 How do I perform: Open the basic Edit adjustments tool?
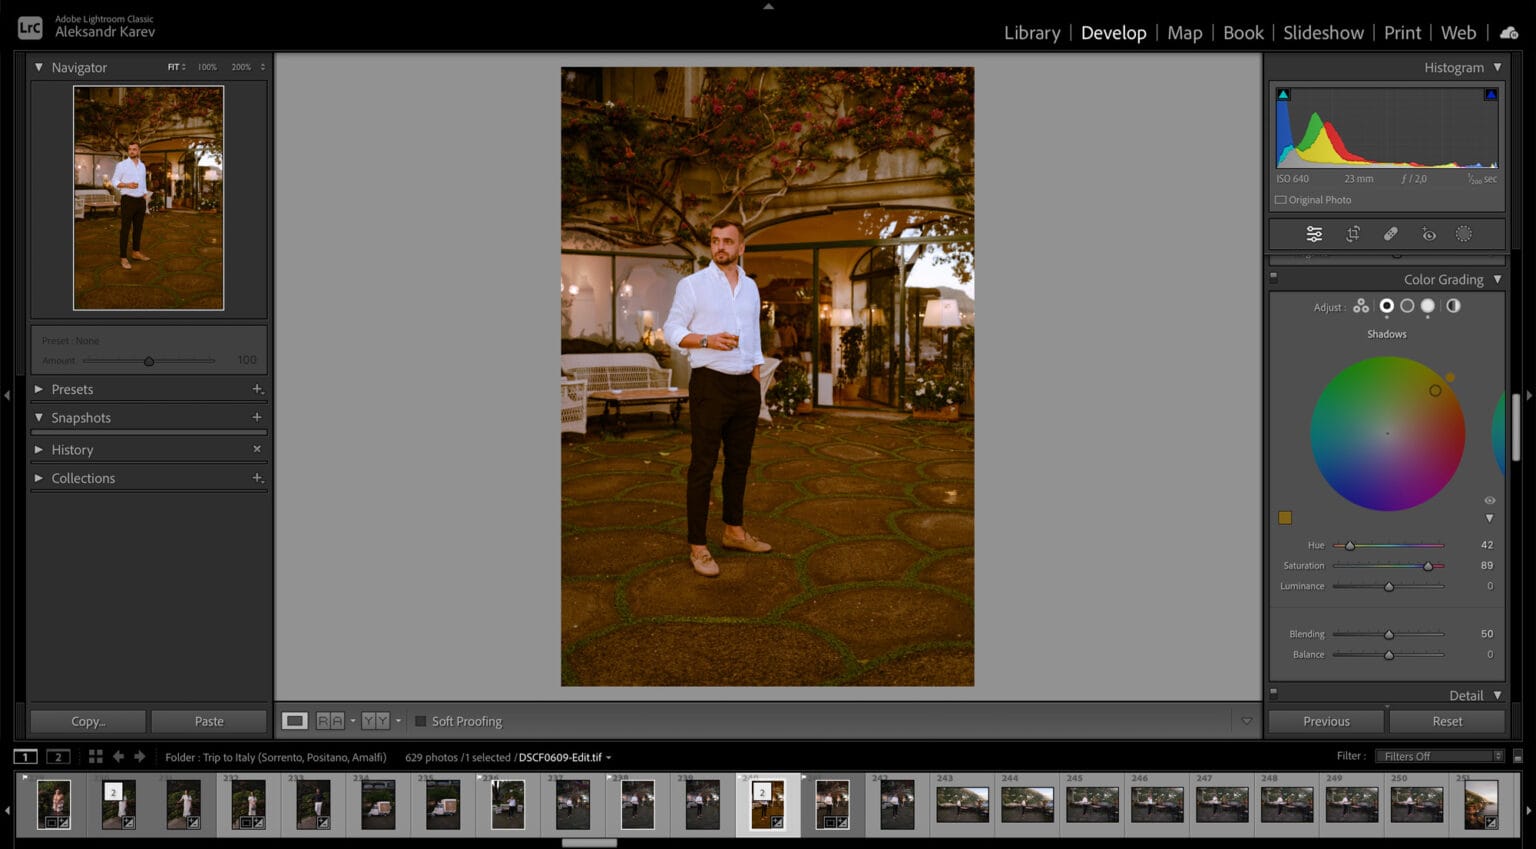[1314, 233]
